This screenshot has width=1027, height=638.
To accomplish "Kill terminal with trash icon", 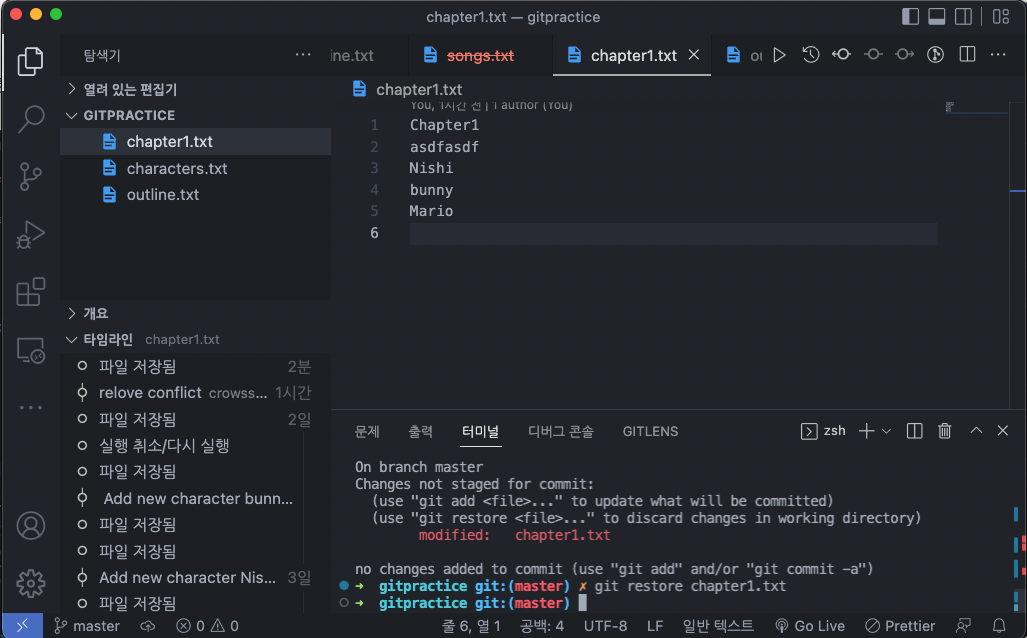I will click(x=944, y=431).
